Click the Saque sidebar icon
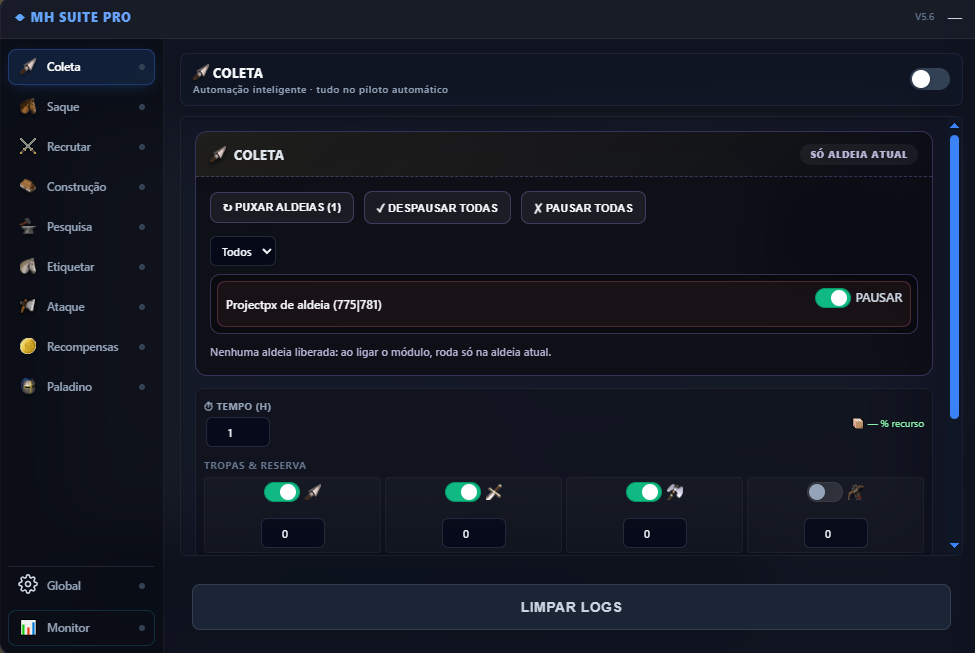 [x=28, y=107]
